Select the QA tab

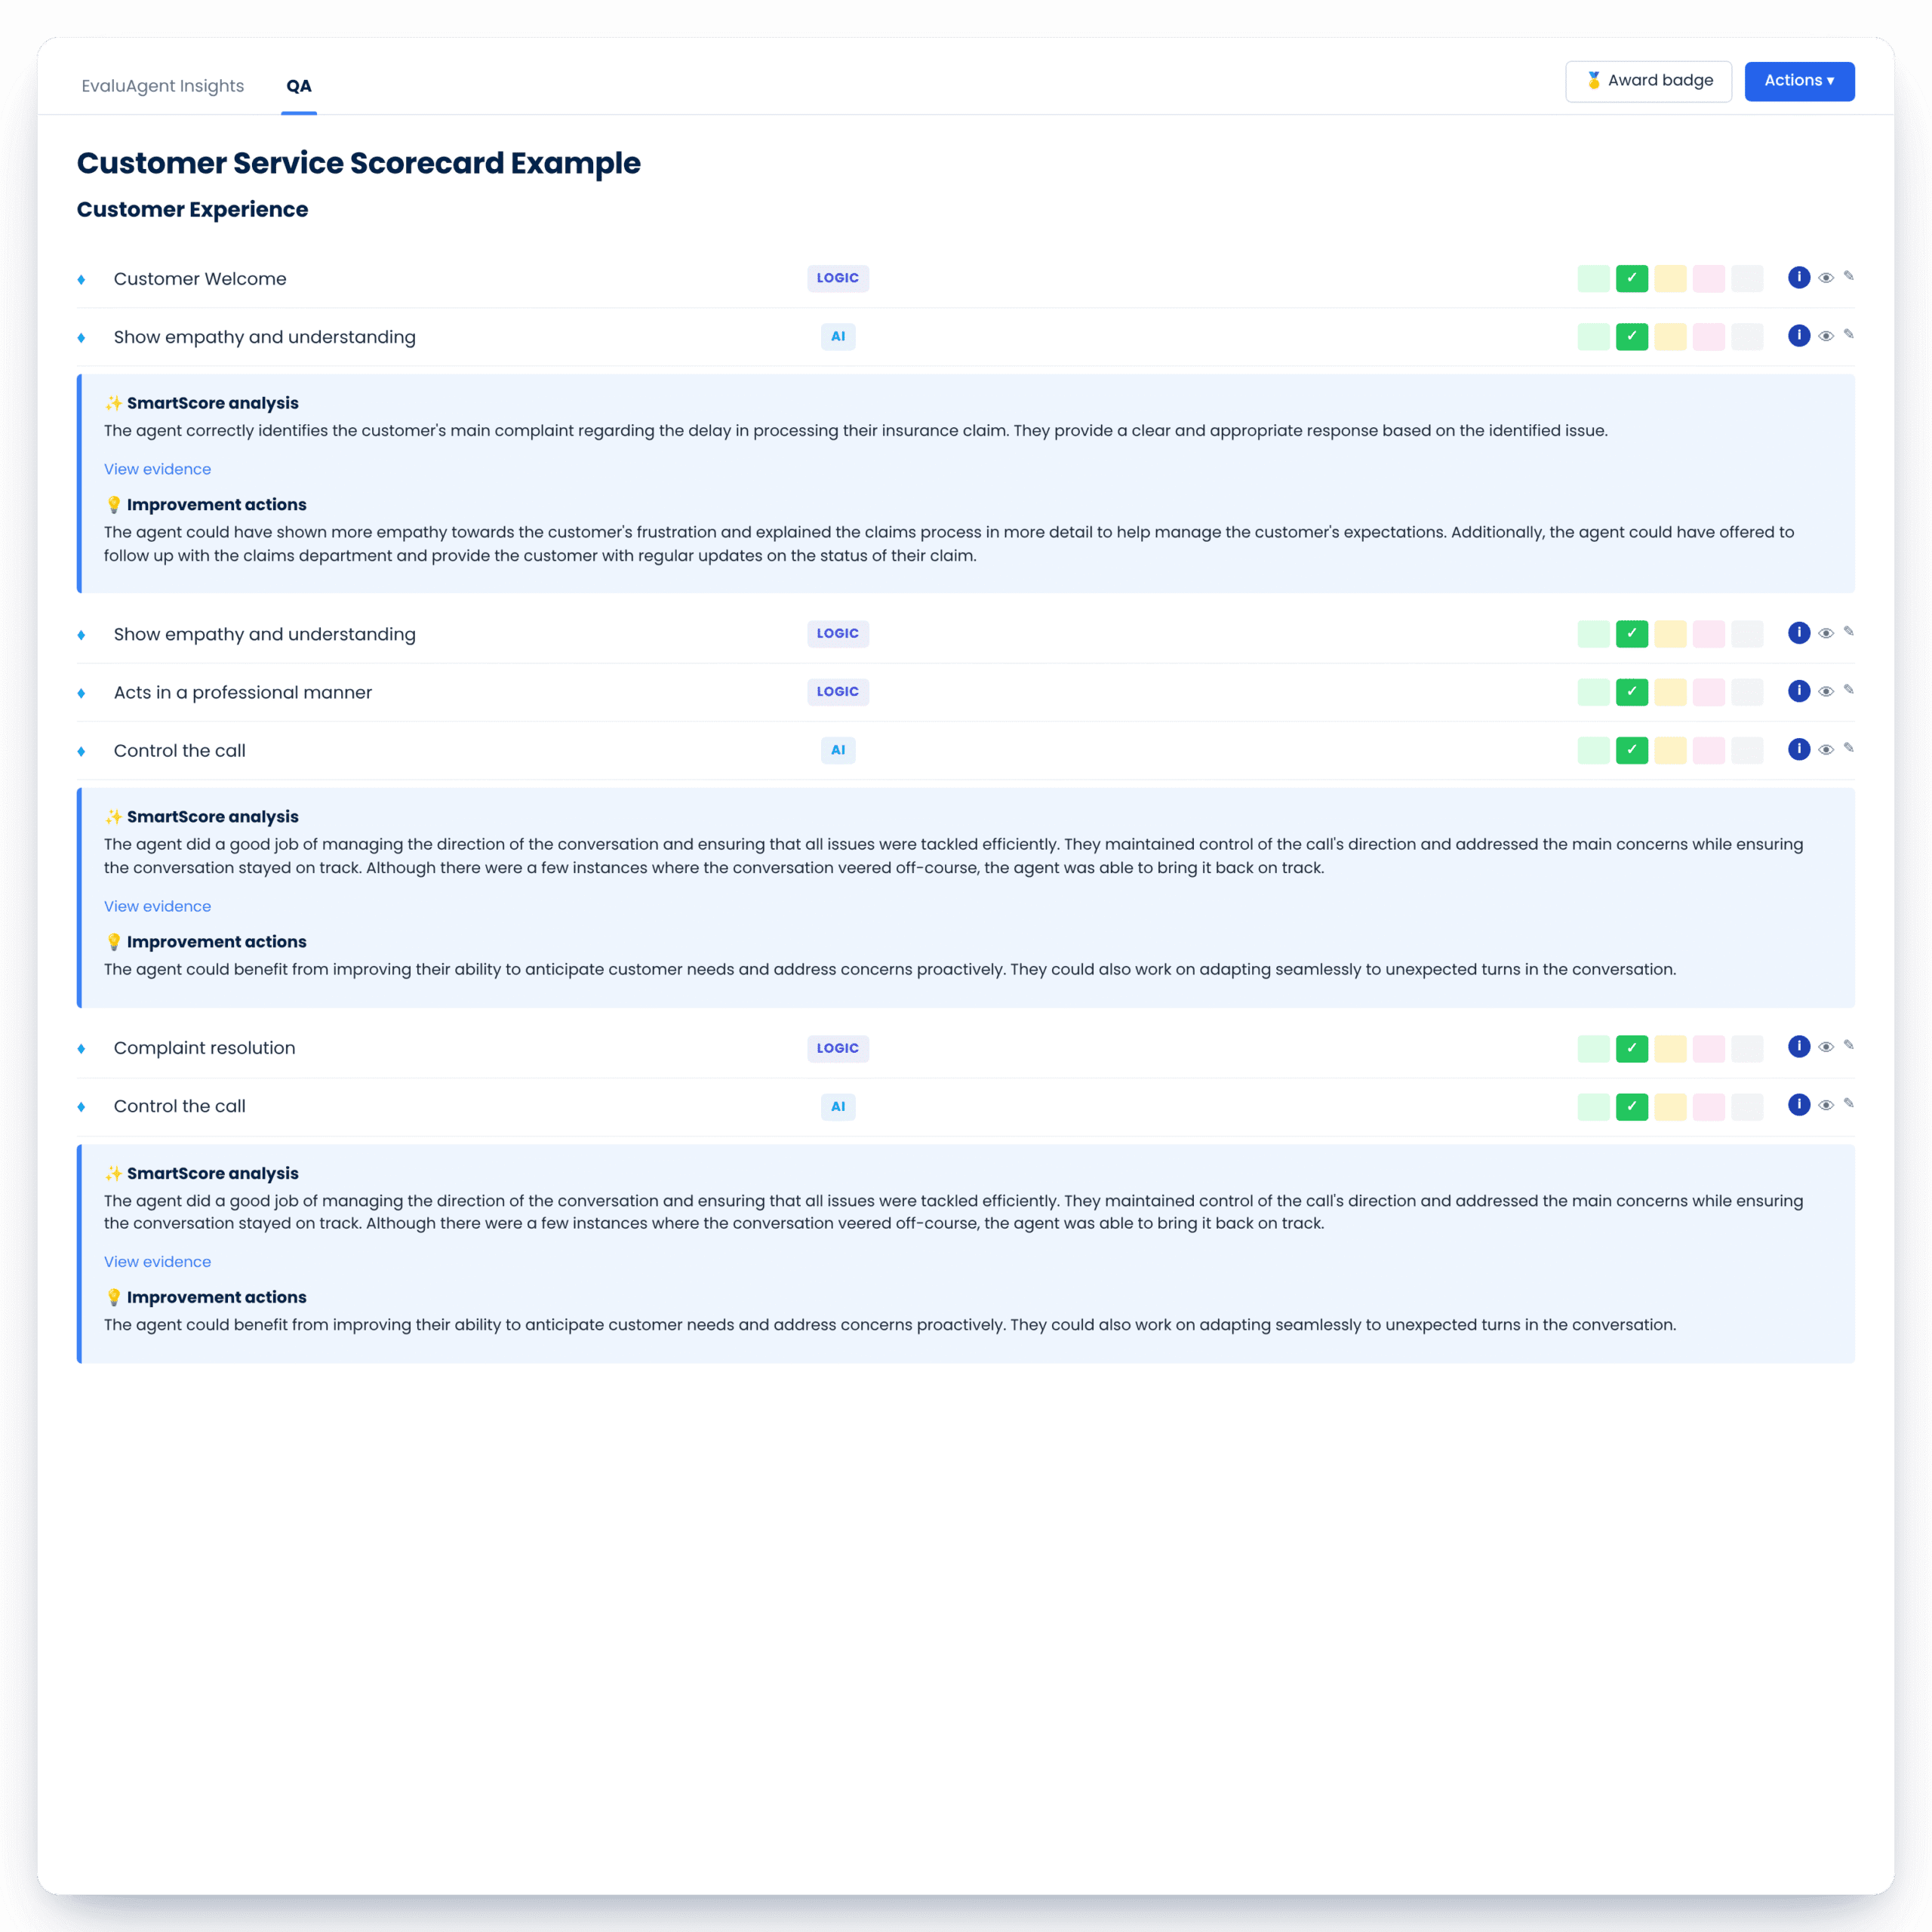coord(298,86)
